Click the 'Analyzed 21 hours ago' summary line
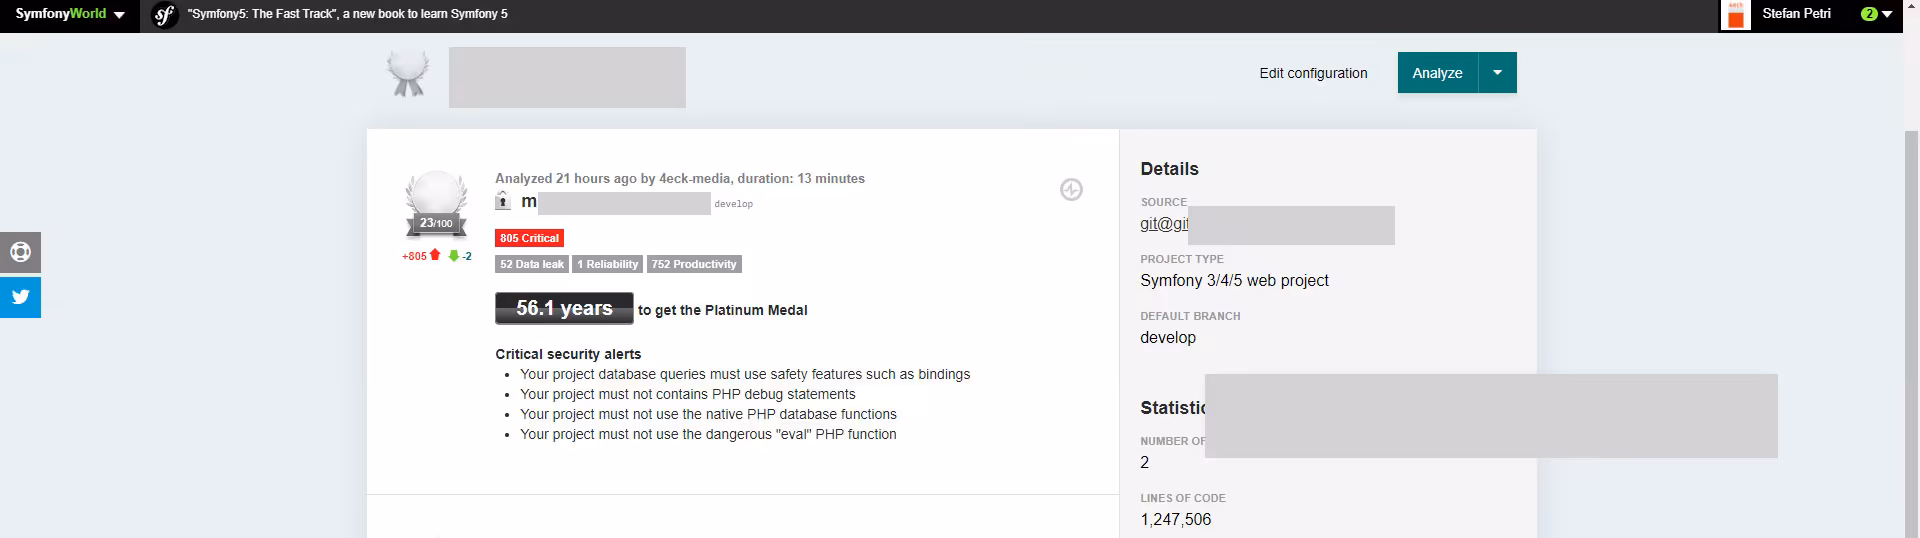Screen dimensions: 1920x538 pos(680,178)
